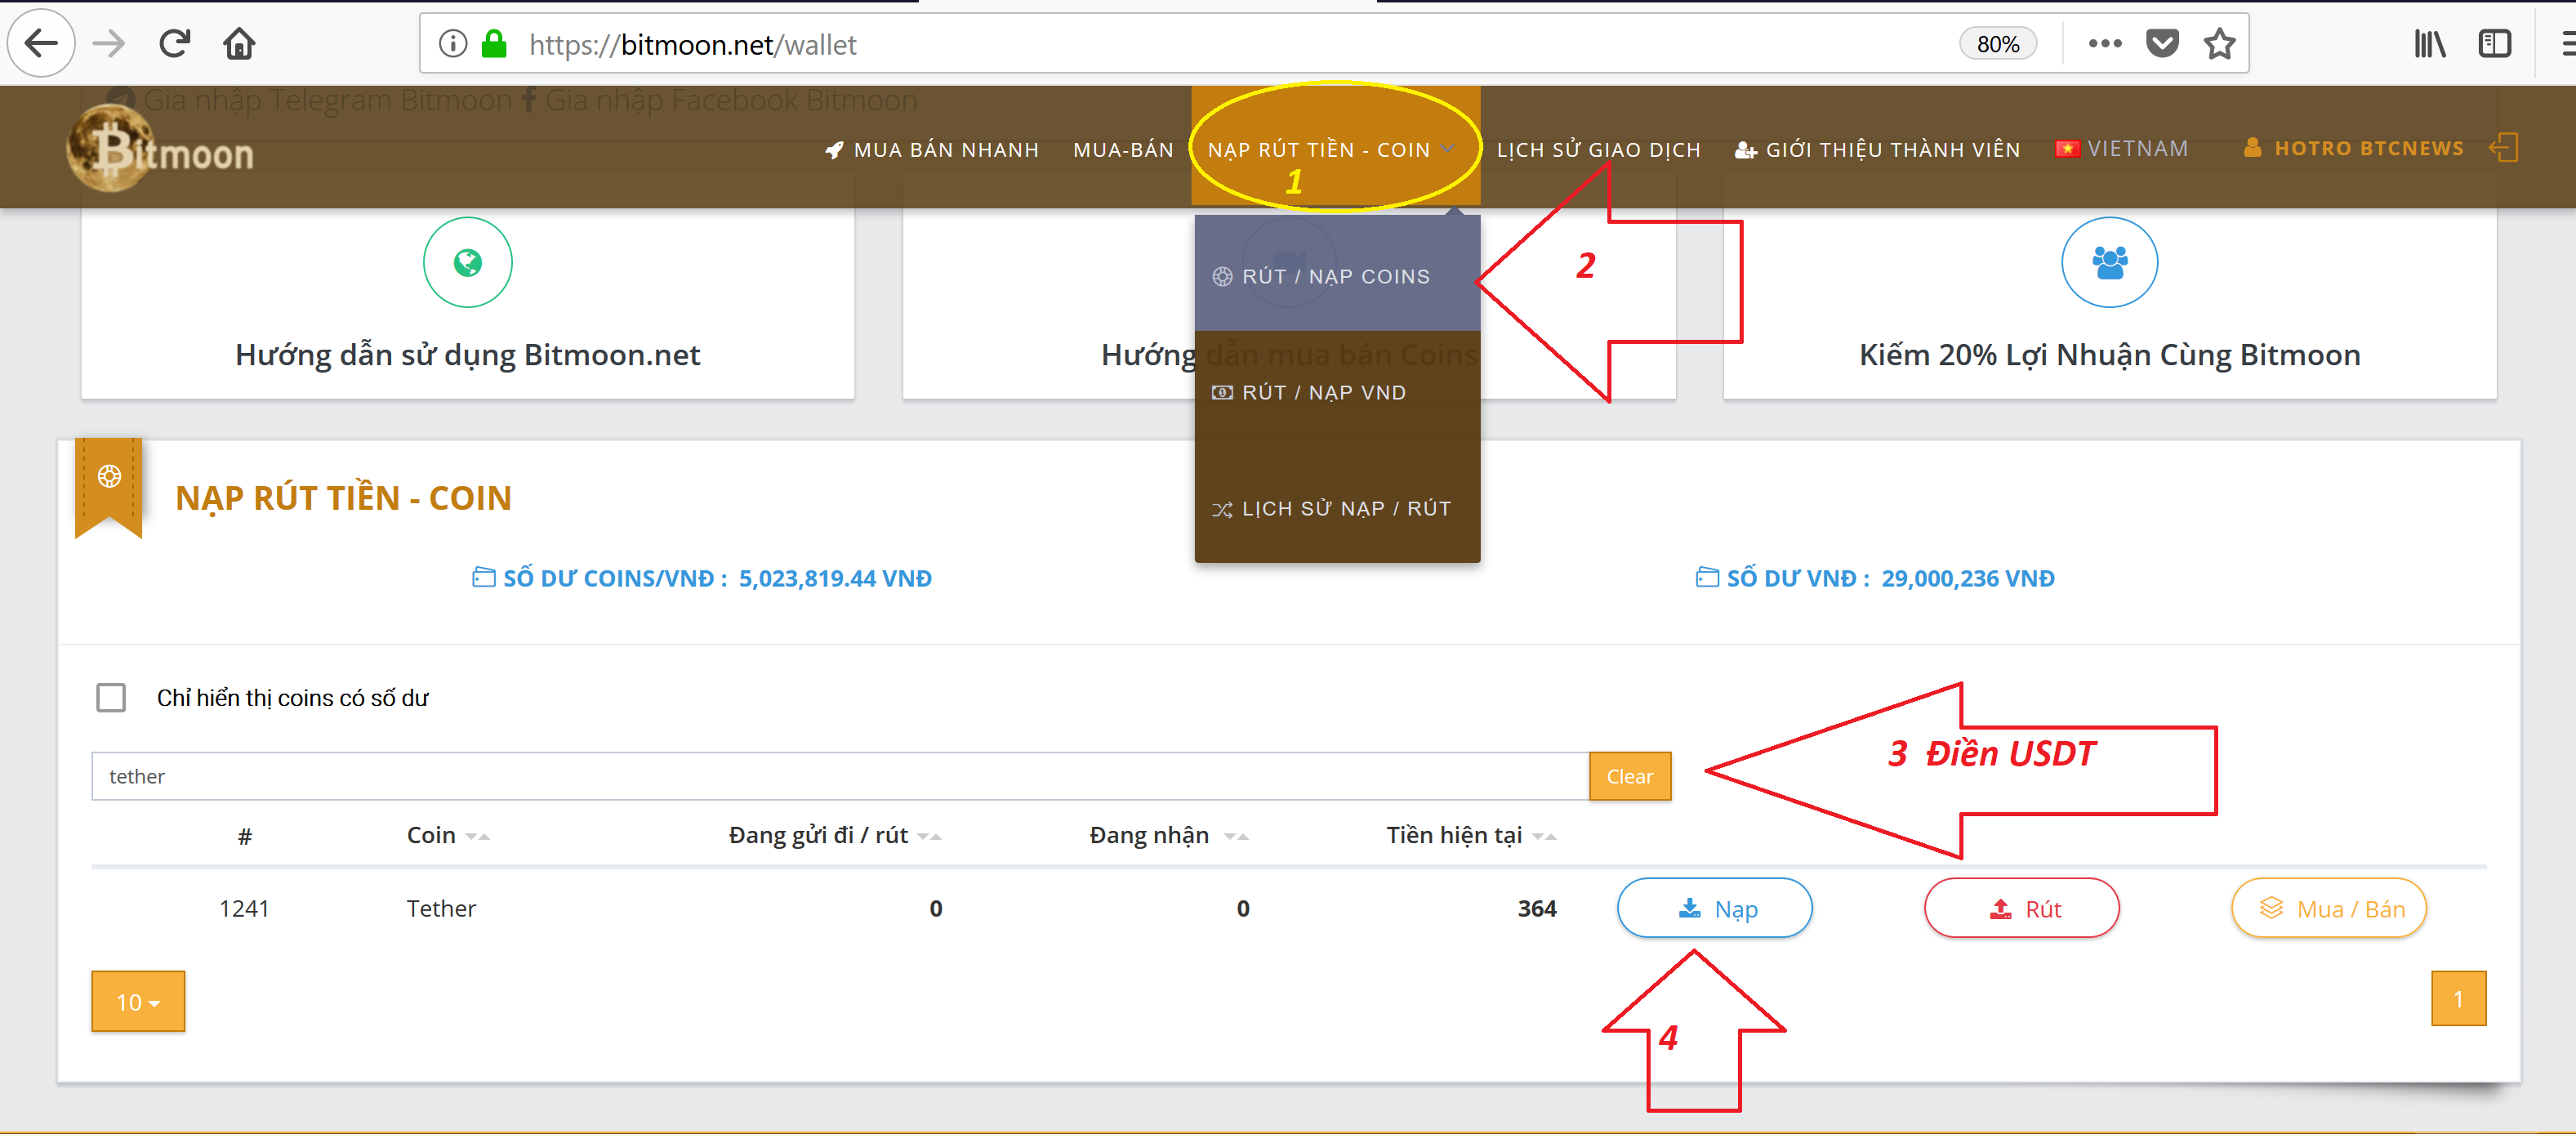Open Gia nhập Telegram Bitmoon link
The width and height of the screenshot is (2576, 1134).
pos(311,100)
